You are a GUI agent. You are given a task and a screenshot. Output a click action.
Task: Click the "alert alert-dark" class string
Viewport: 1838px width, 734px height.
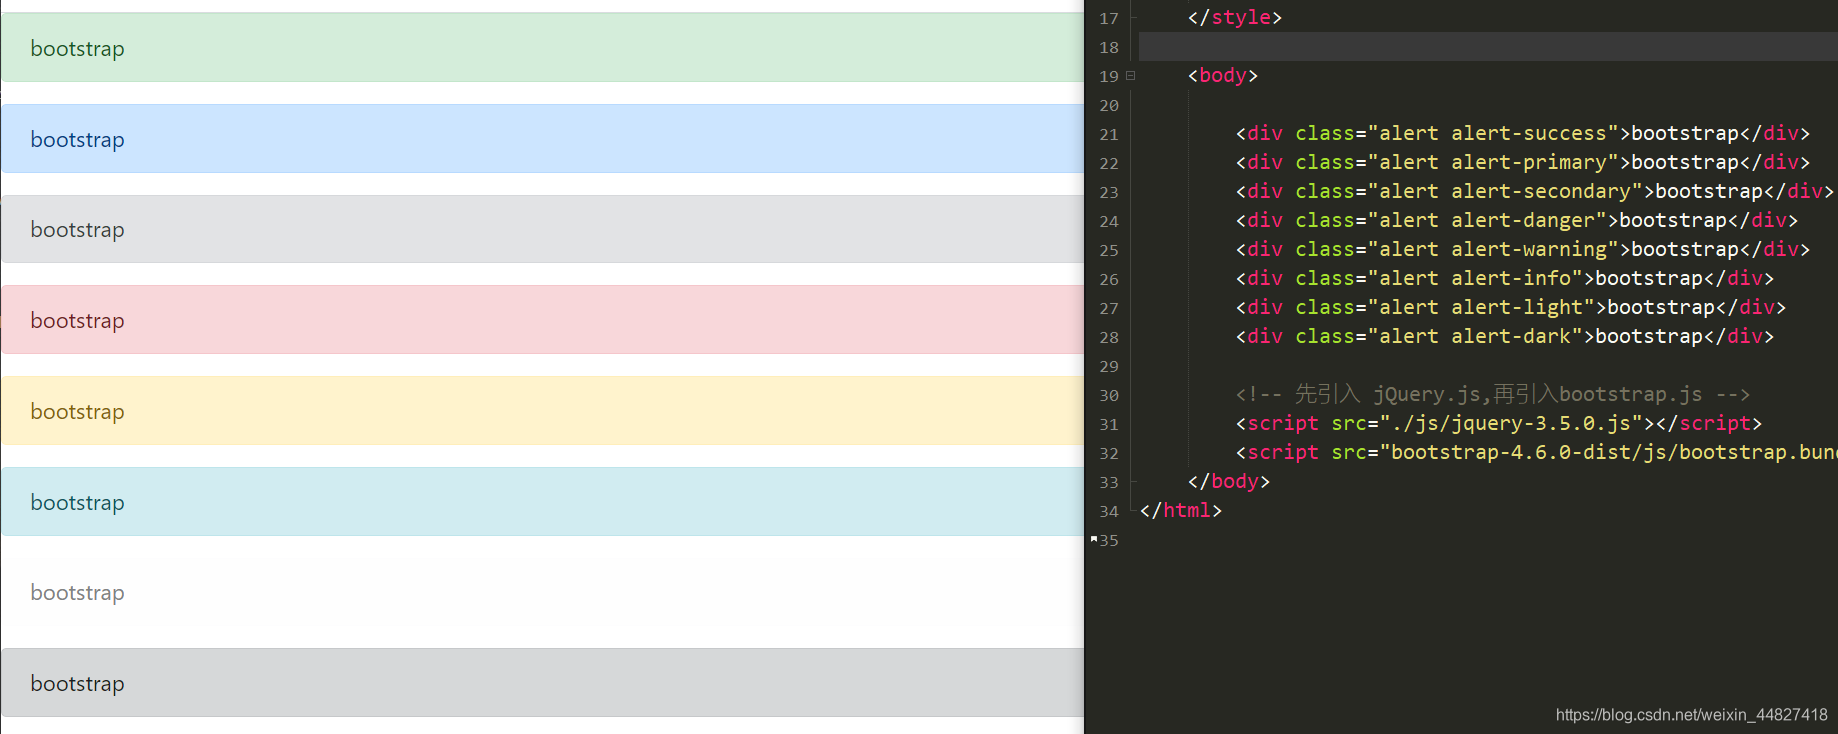[1476, 336]
